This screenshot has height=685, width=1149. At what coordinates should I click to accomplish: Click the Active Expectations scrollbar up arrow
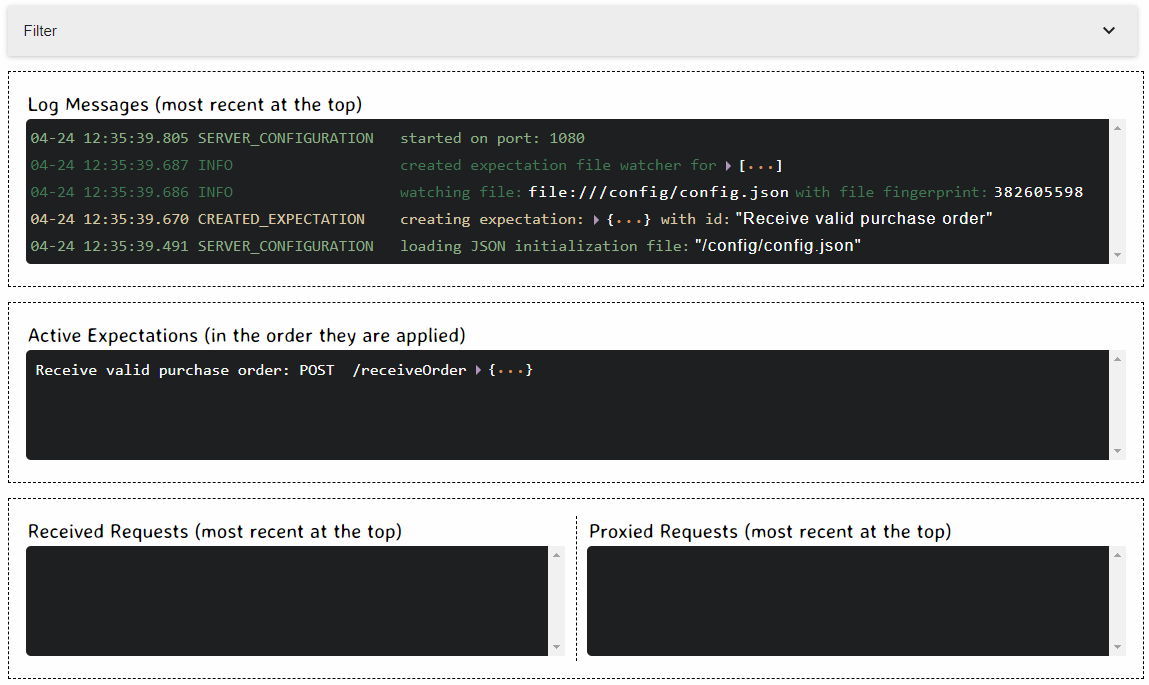click(x=1117, y=359)
